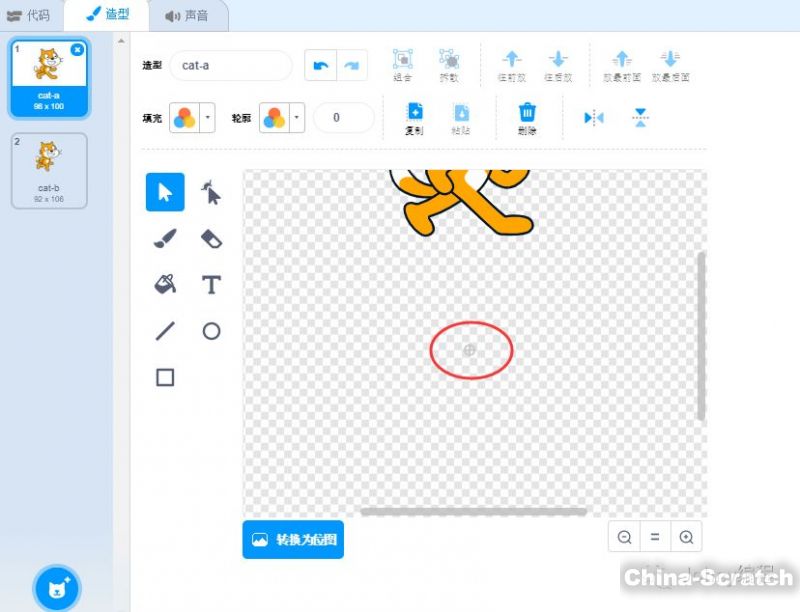The width and height of the screenshot is (800, 612).
Task: Flip the costume vertically
Action: (641, 118)
